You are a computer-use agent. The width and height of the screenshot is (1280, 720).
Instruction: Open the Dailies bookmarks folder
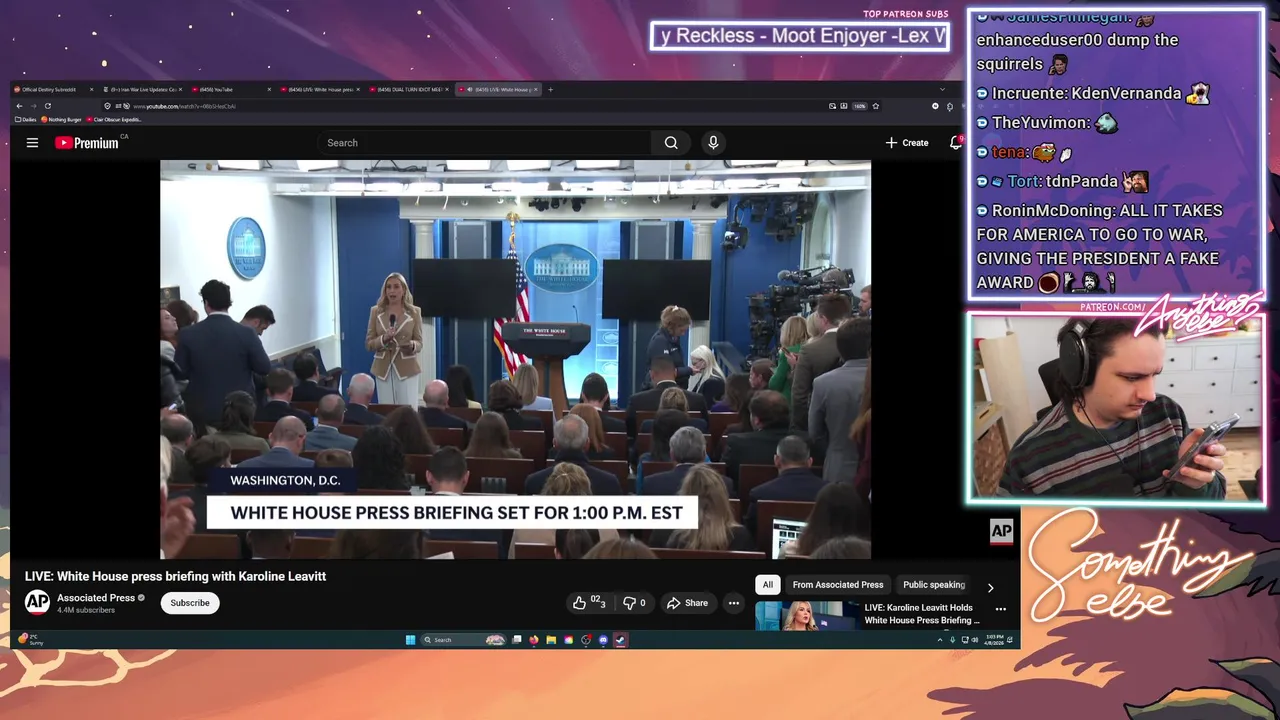click(x=26, y=119)
